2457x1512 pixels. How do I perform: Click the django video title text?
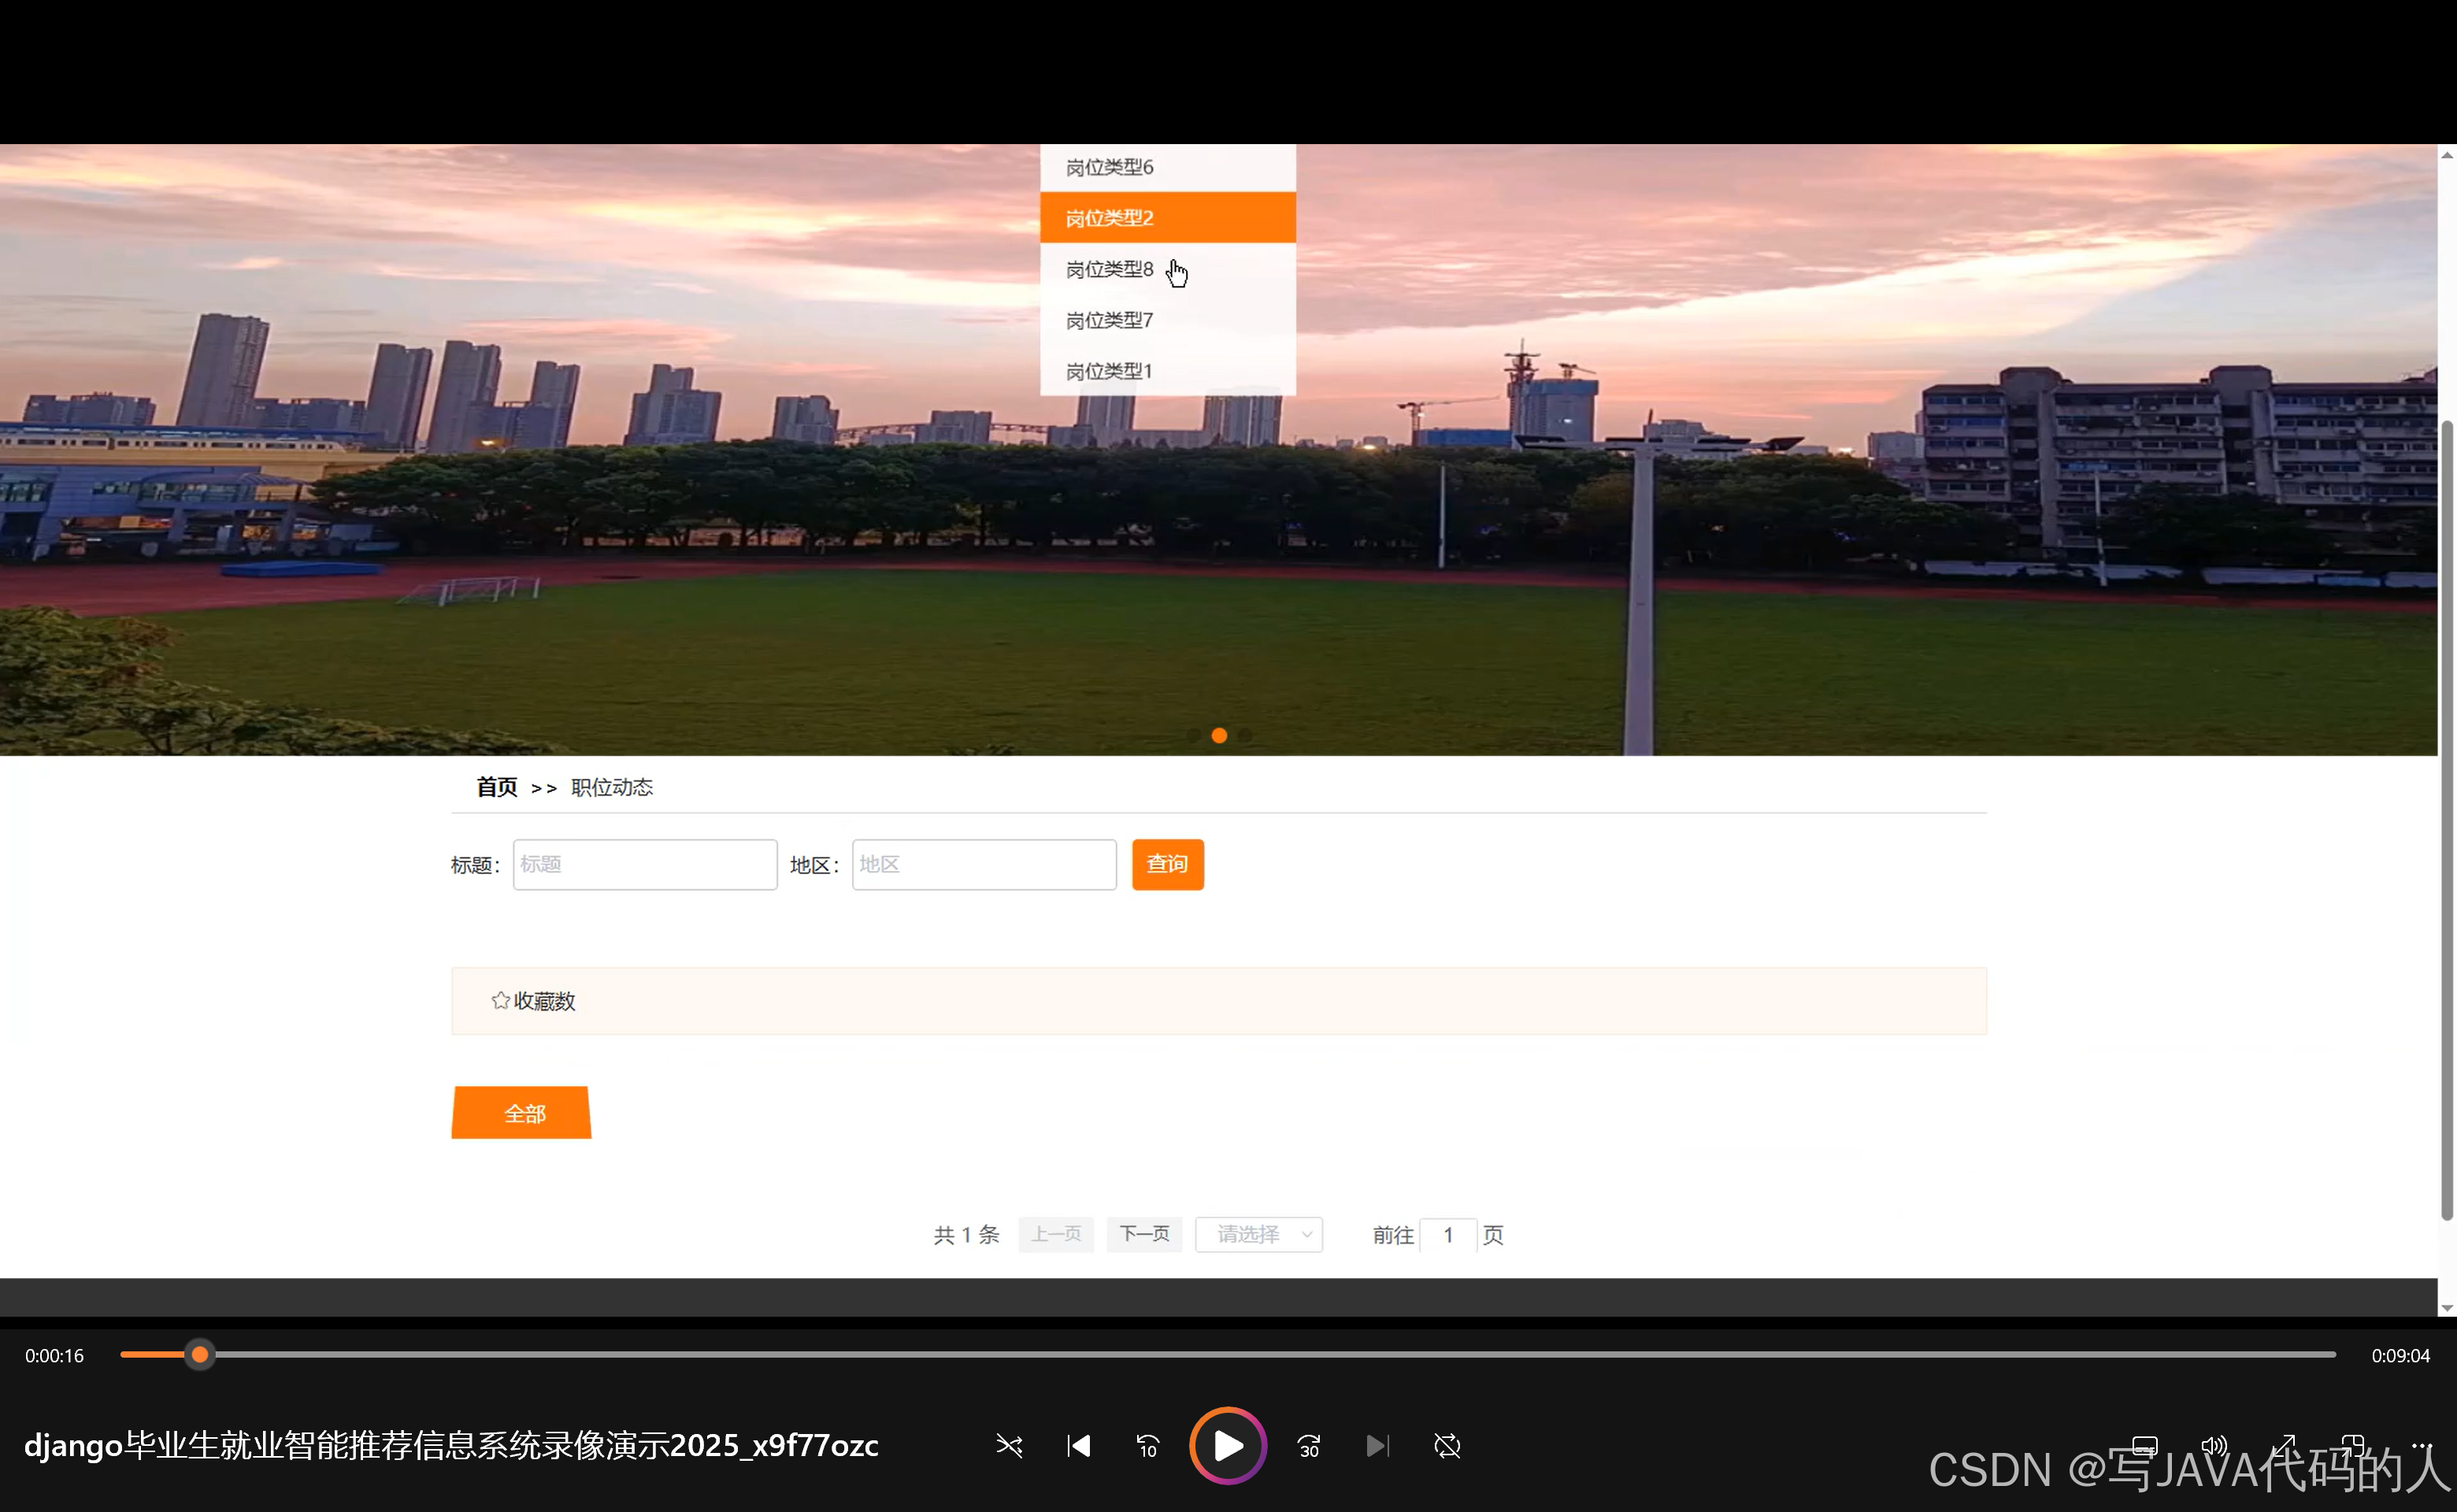(x=451, y=1445)
